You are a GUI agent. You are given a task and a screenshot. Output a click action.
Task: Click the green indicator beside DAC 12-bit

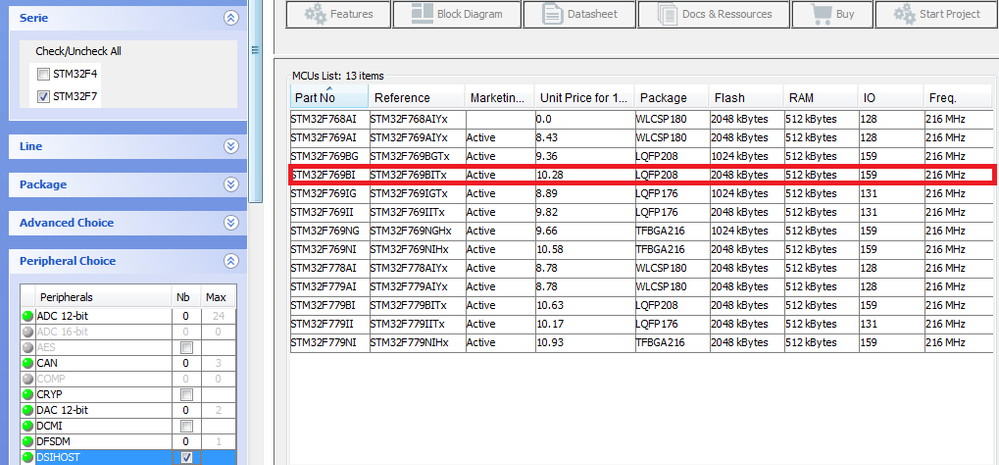pos(27,410)
